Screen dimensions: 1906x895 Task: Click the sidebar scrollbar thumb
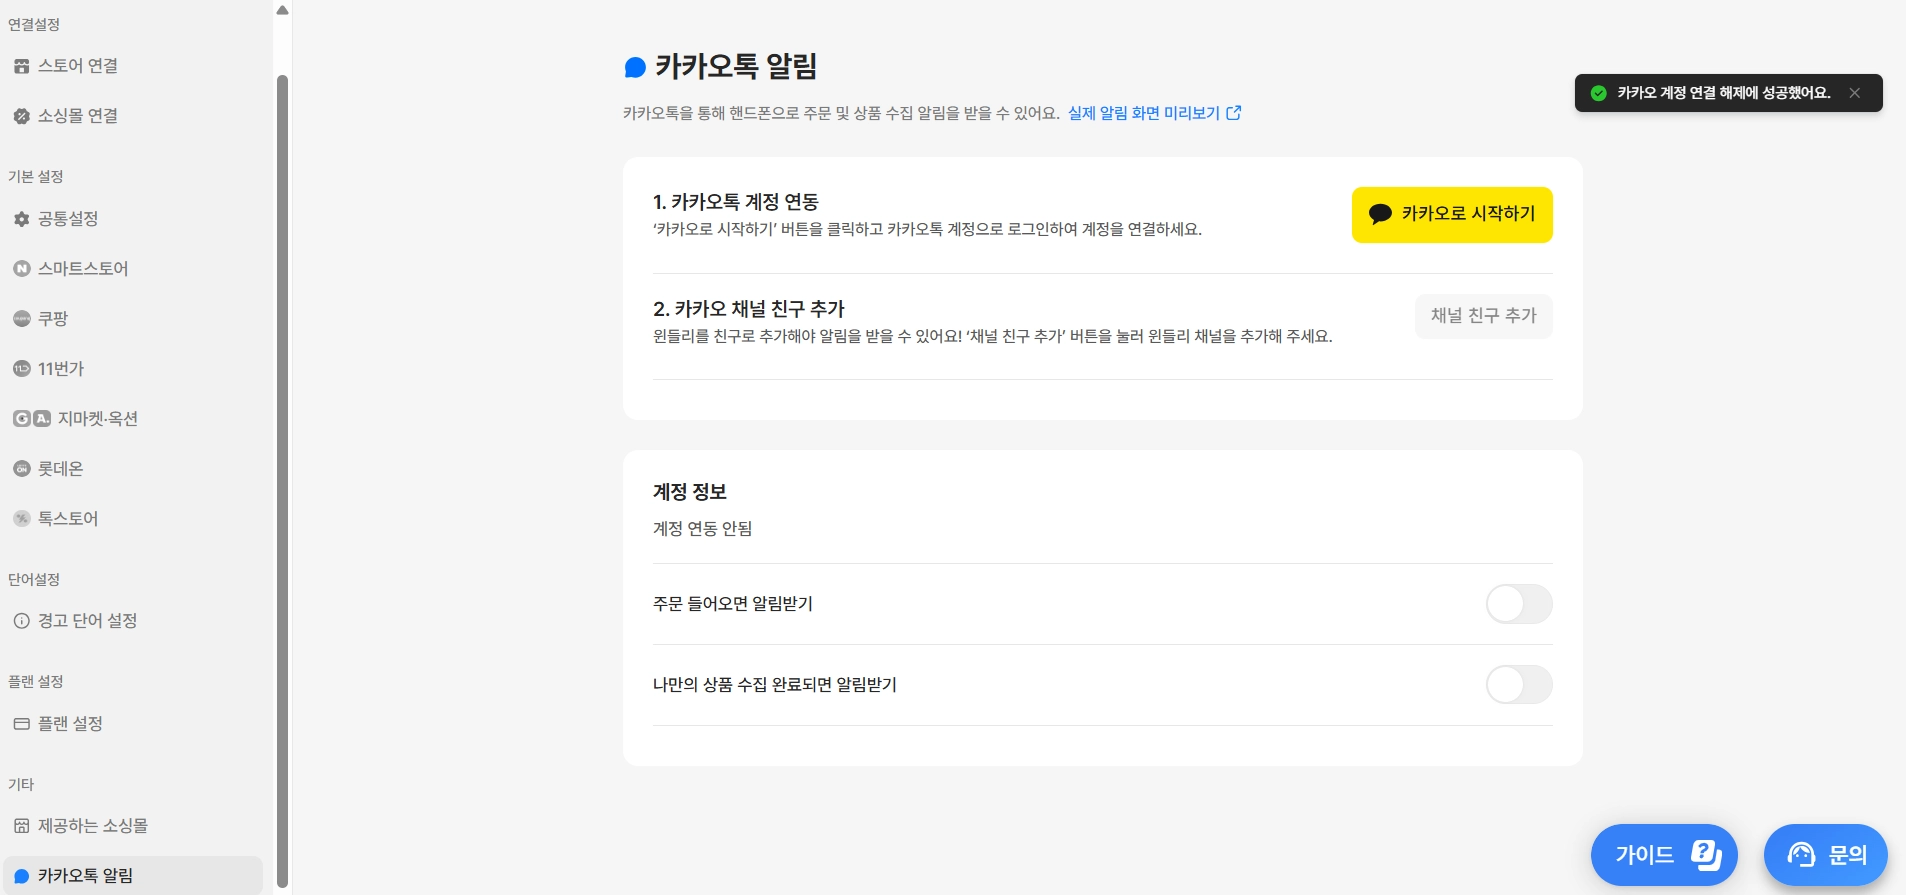pos(282,480)
